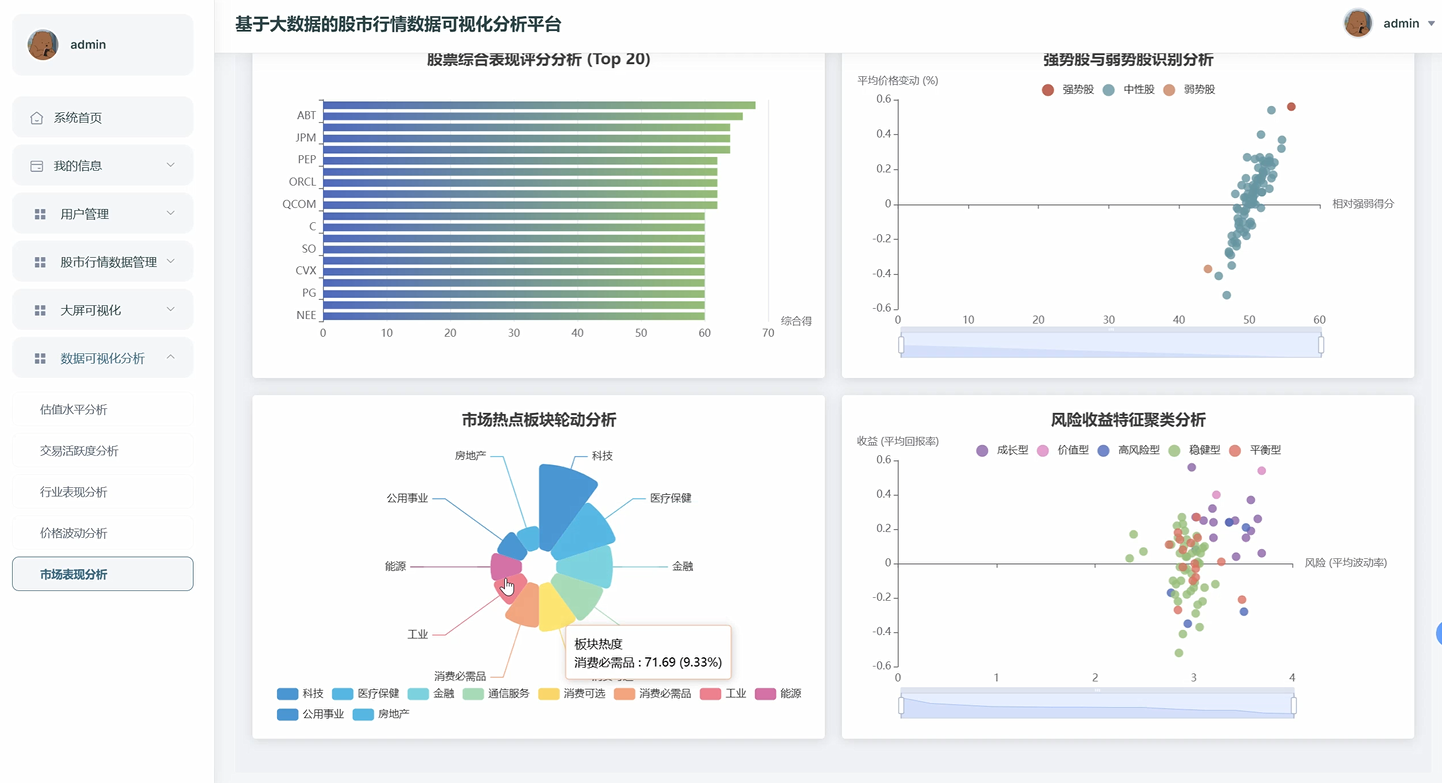This screenshot has width=1442, height=783.
Task: Toggle 能源 legend item
Action: click(x=778, y=694)
